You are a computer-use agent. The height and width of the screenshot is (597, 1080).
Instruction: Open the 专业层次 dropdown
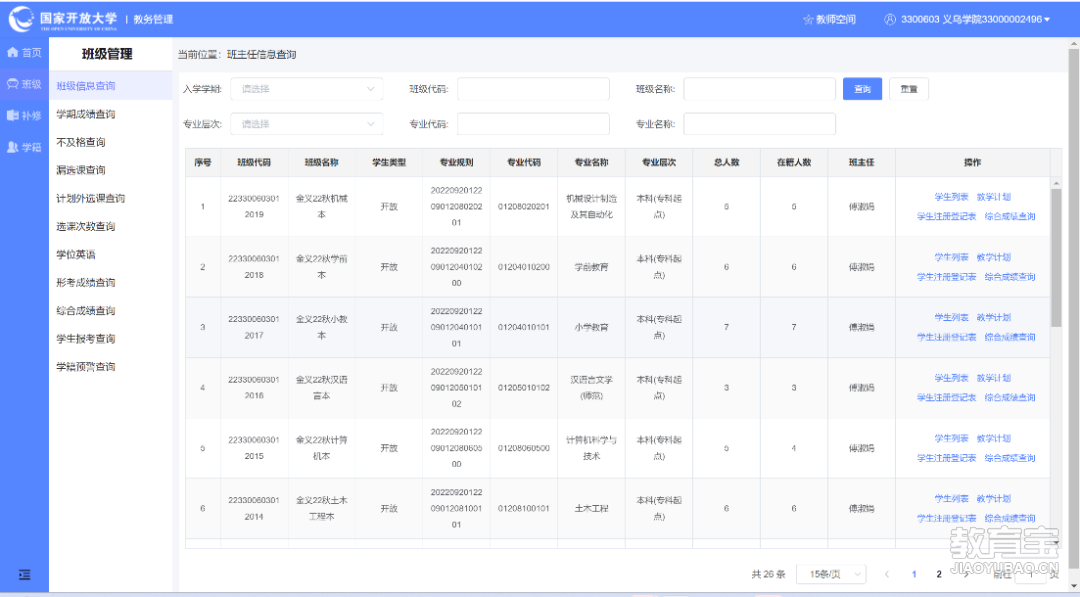coord(307,124)
